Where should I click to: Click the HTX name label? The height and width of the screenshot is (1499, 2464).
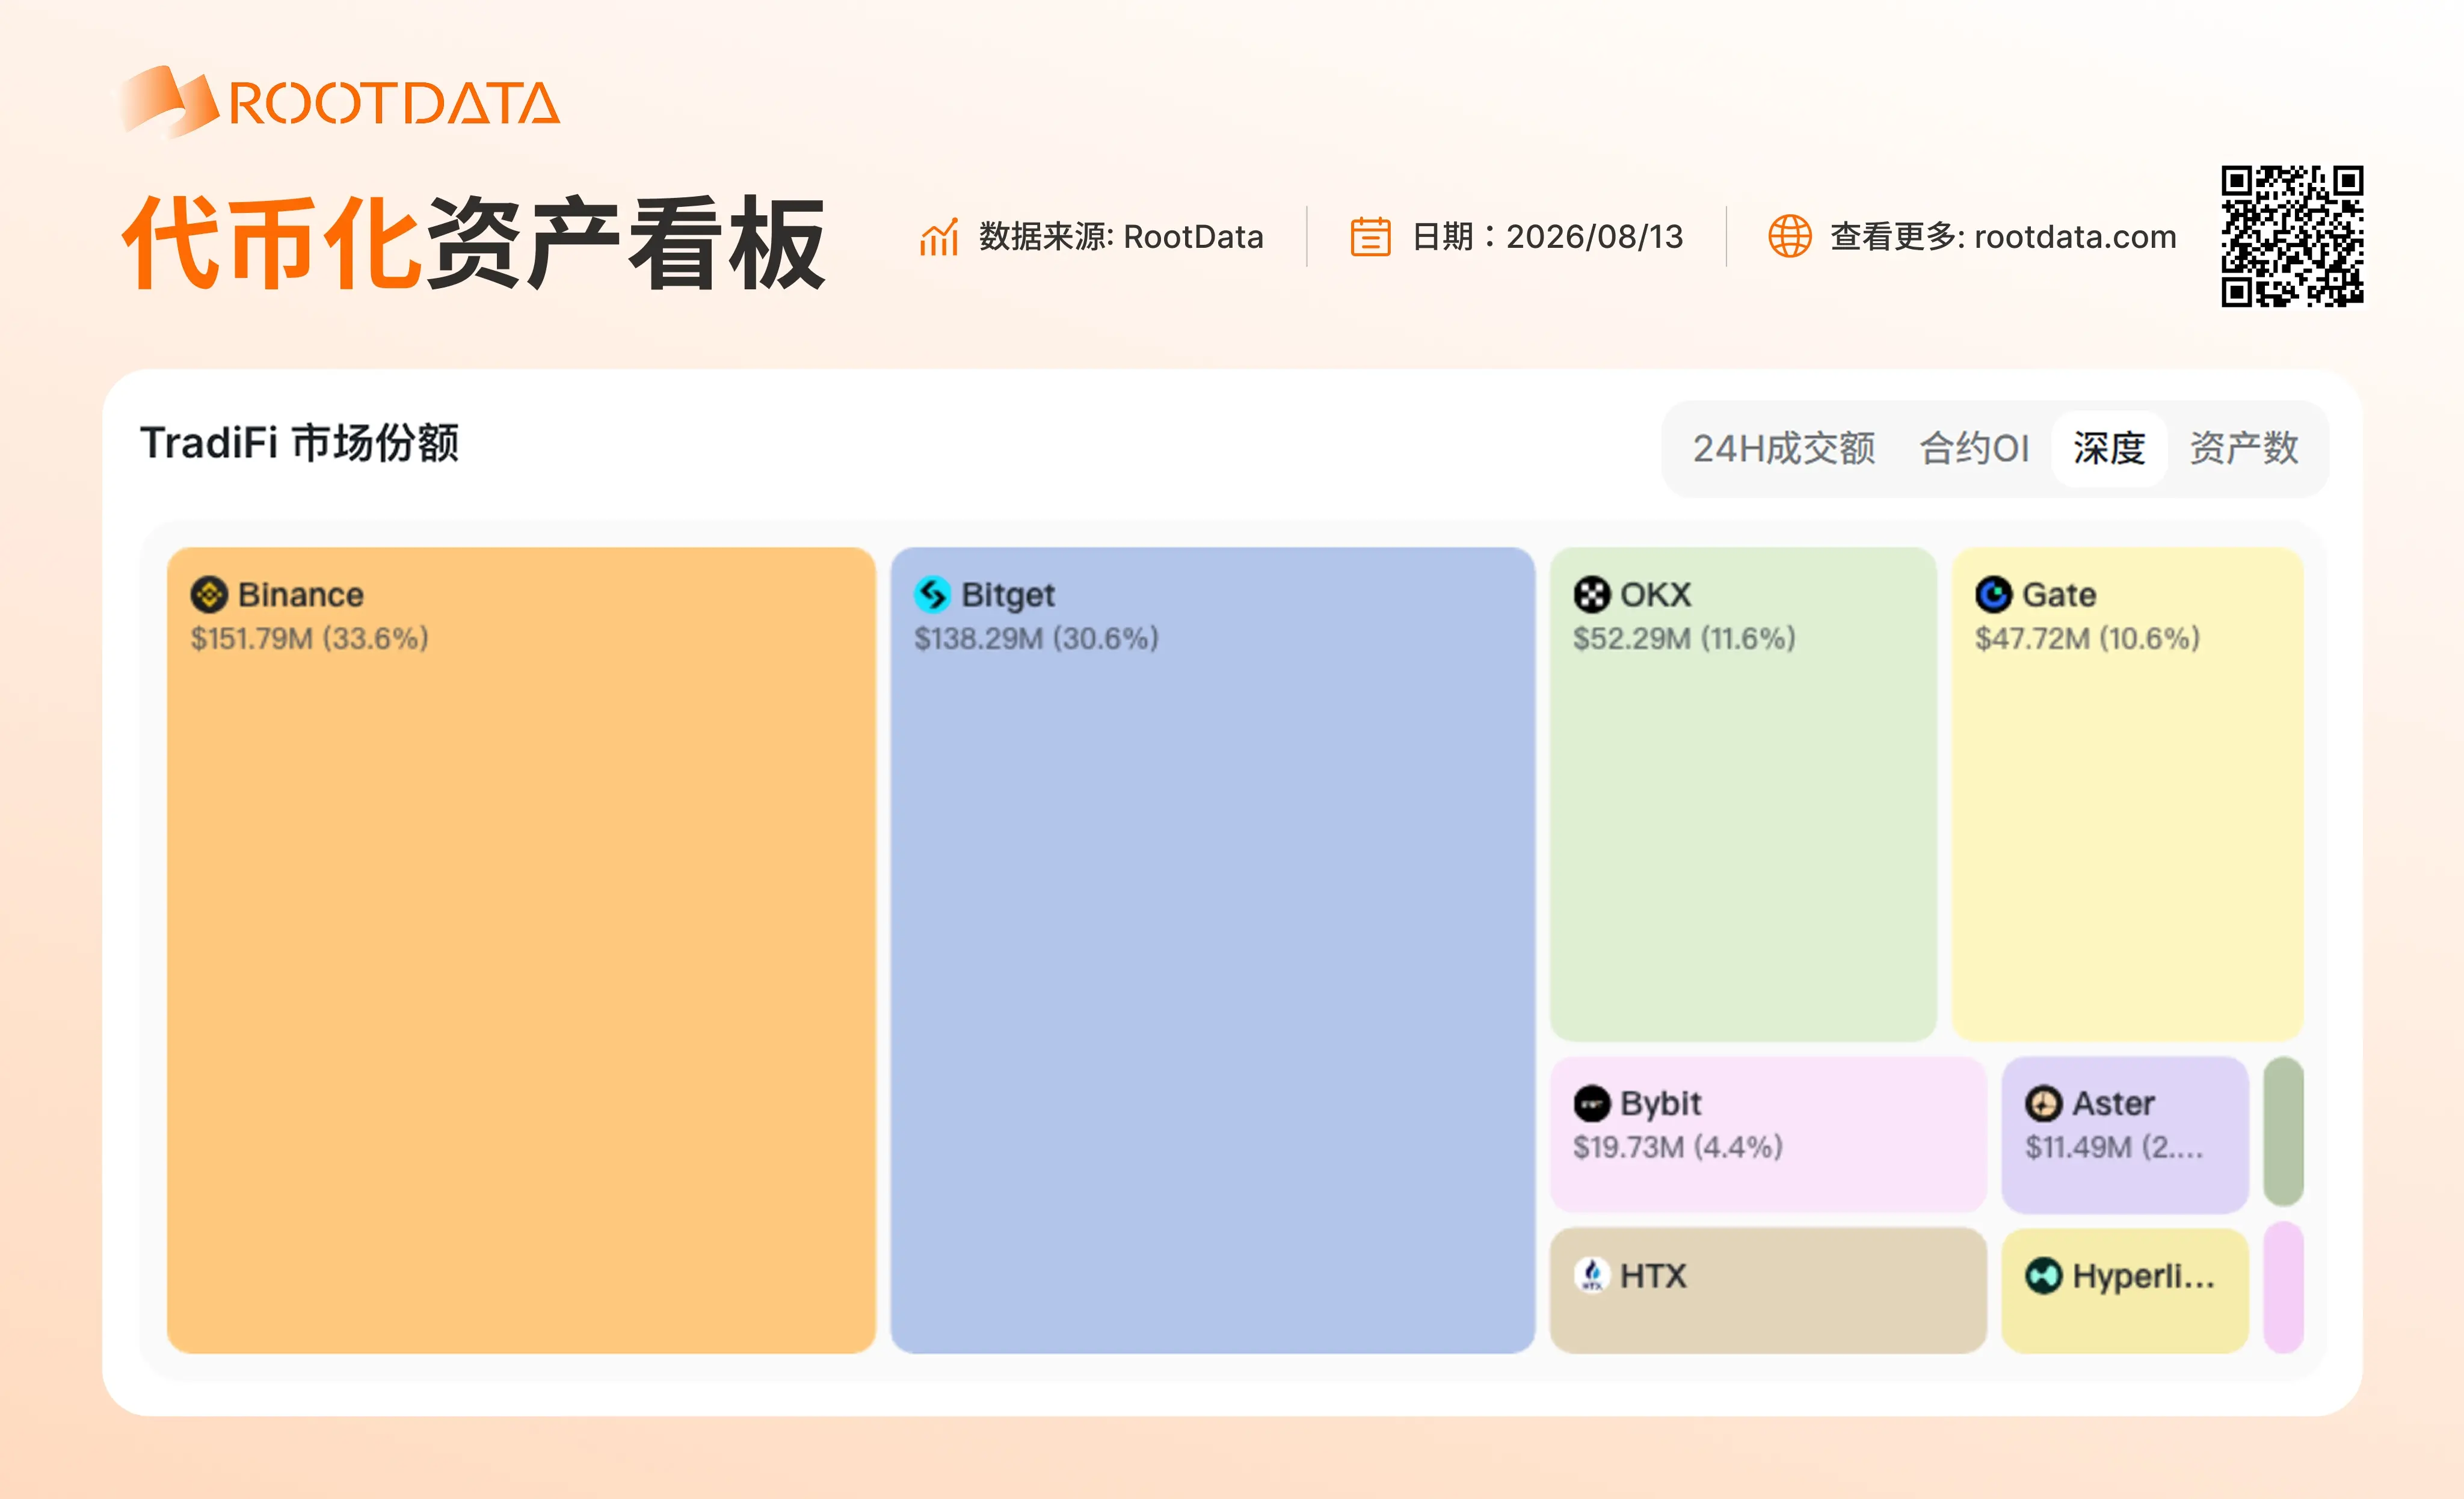point(1653,1276)
